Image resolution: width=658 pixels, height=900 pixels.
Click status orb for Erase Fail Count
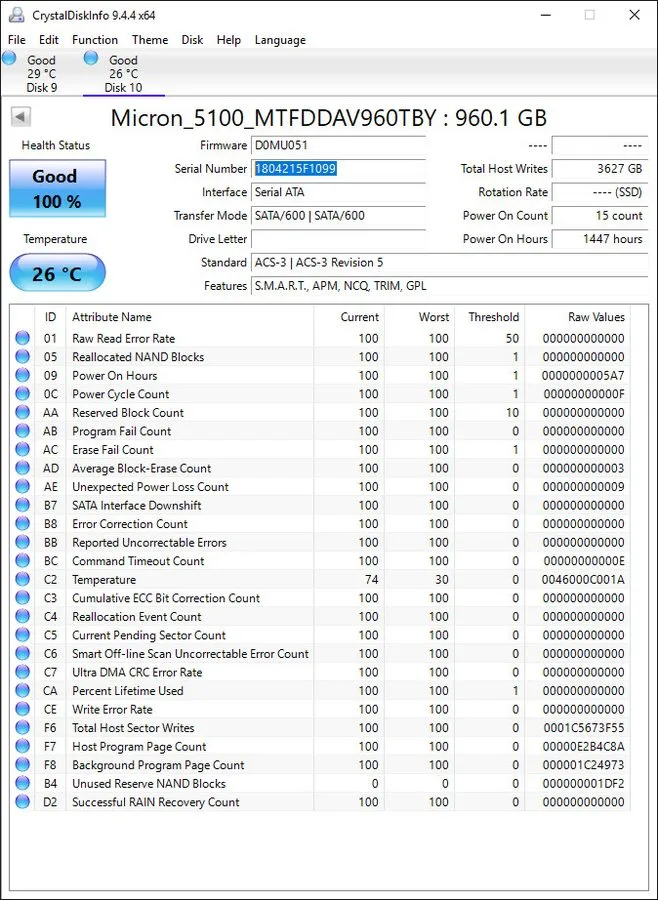[x=22, y=449]
